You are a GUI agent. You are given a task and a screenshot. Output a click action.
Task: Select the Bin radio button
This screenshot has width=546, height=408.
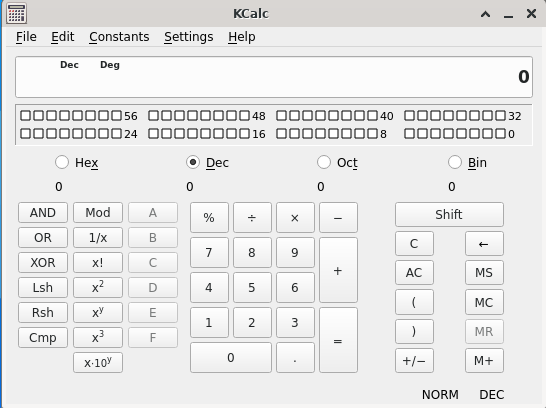454,162
